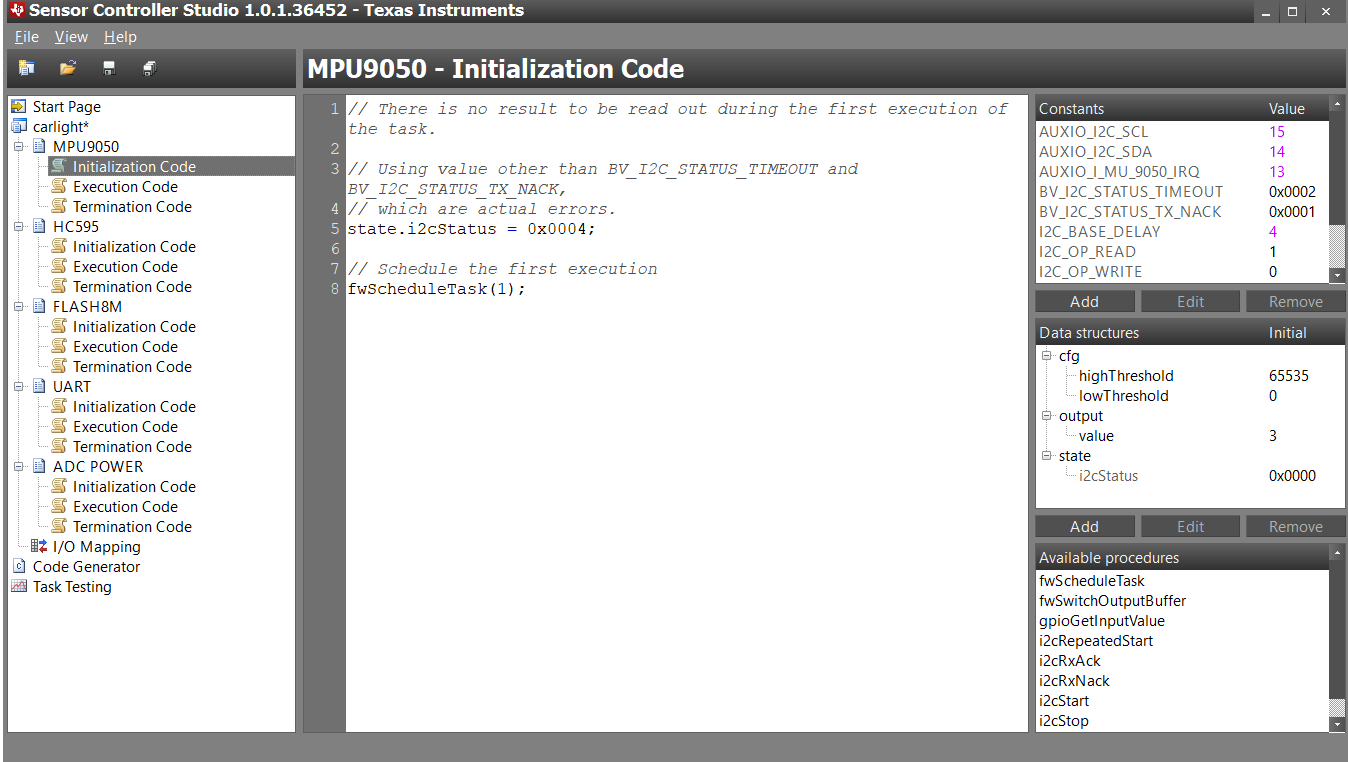The width and height of the screenshot is (1348, 762).
Task: Click the New Project toolbar icon
Action: (x=26, y=68)
